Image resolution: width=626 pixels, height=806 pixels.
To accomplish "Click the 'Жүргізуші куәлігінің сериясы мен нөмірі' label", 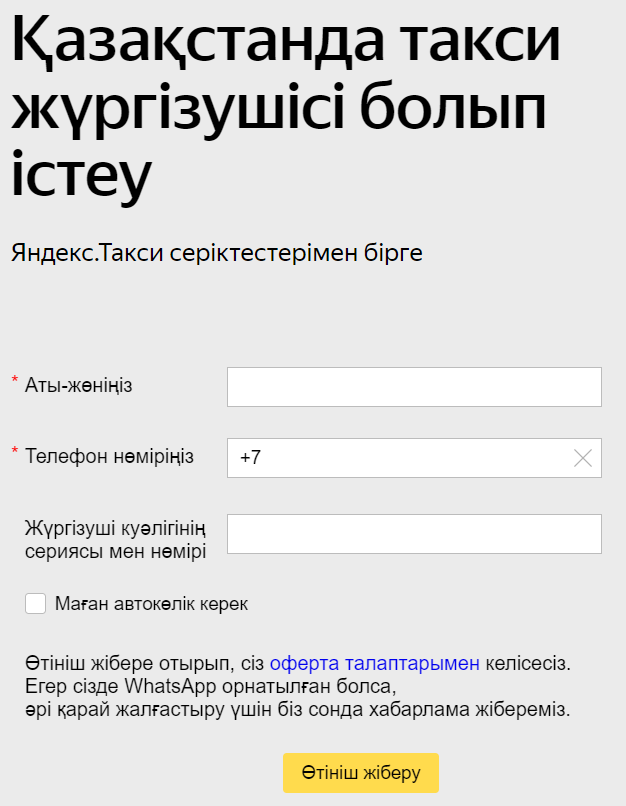I will pos(116,540).
